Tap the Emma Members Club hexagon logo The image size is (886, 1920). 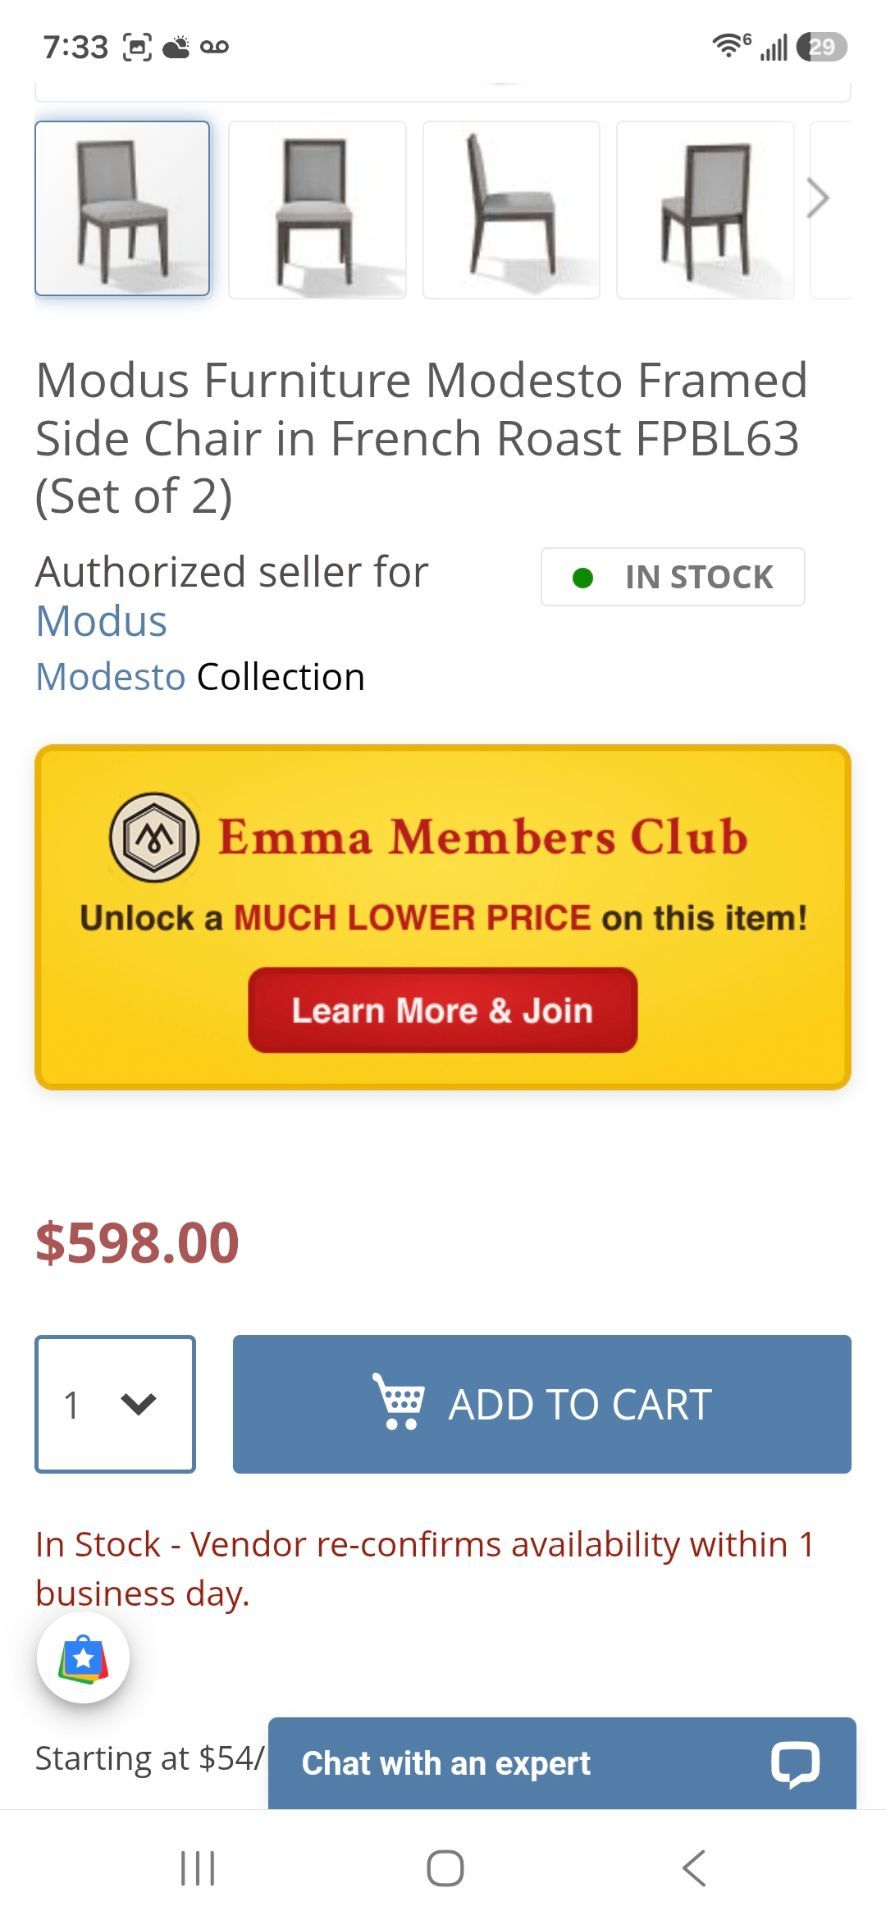click(154, 837)
